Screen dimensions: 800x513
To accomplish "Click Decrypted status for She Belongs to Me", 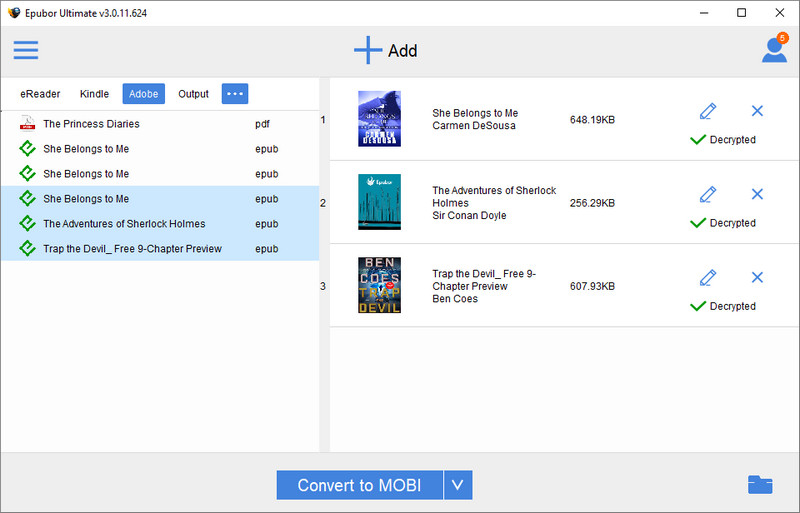I will pyautogui.click(x=722, y=139).
